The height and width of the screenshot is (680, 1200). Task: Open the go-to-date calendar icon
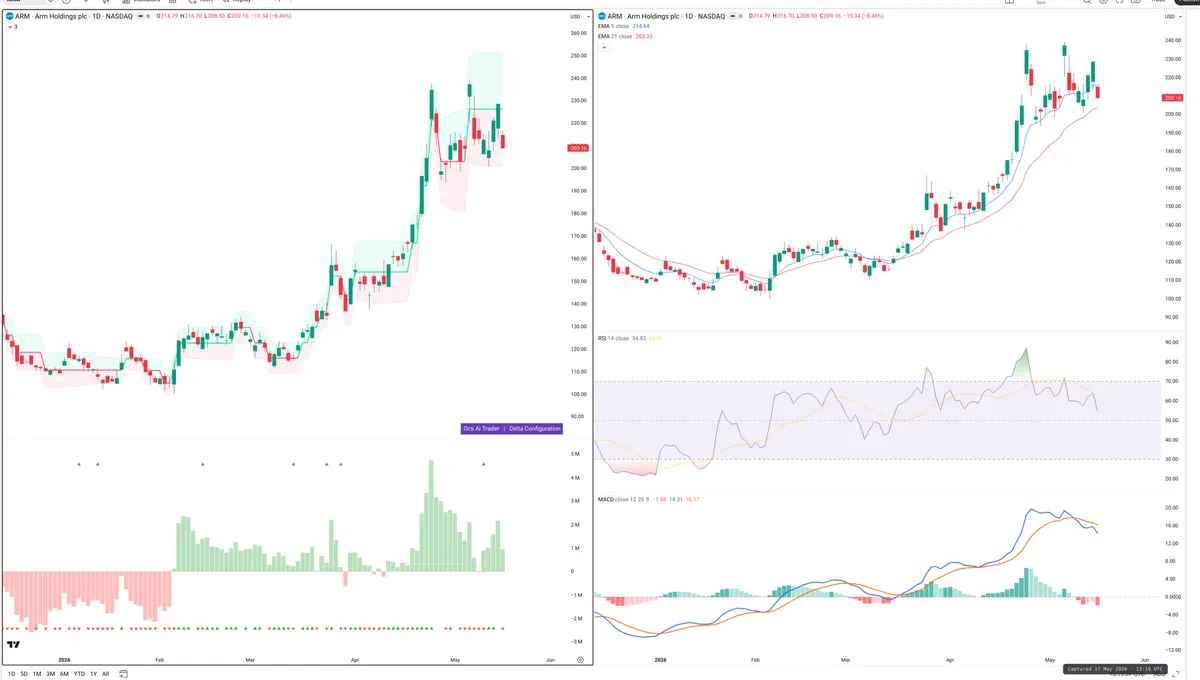tap(123, 674)
